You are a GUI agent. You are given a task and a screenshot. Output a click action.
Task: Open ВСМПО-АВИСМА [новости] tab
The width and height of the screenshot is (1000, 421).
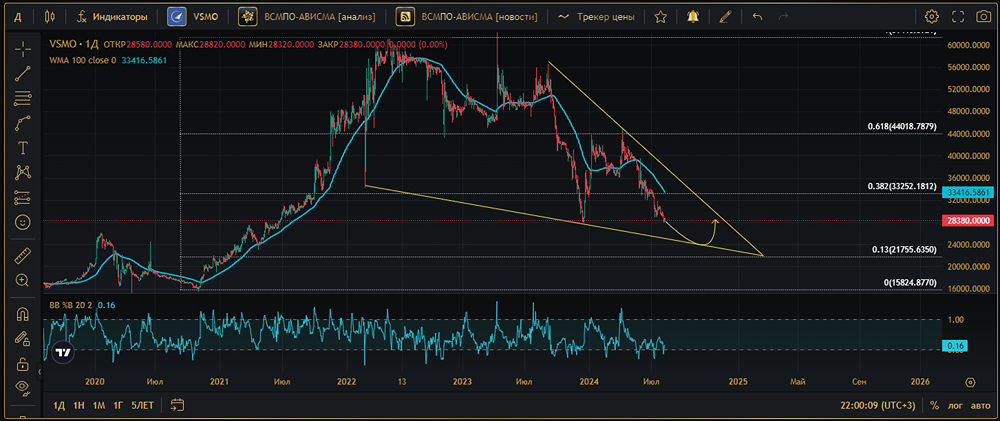(466, 17)
